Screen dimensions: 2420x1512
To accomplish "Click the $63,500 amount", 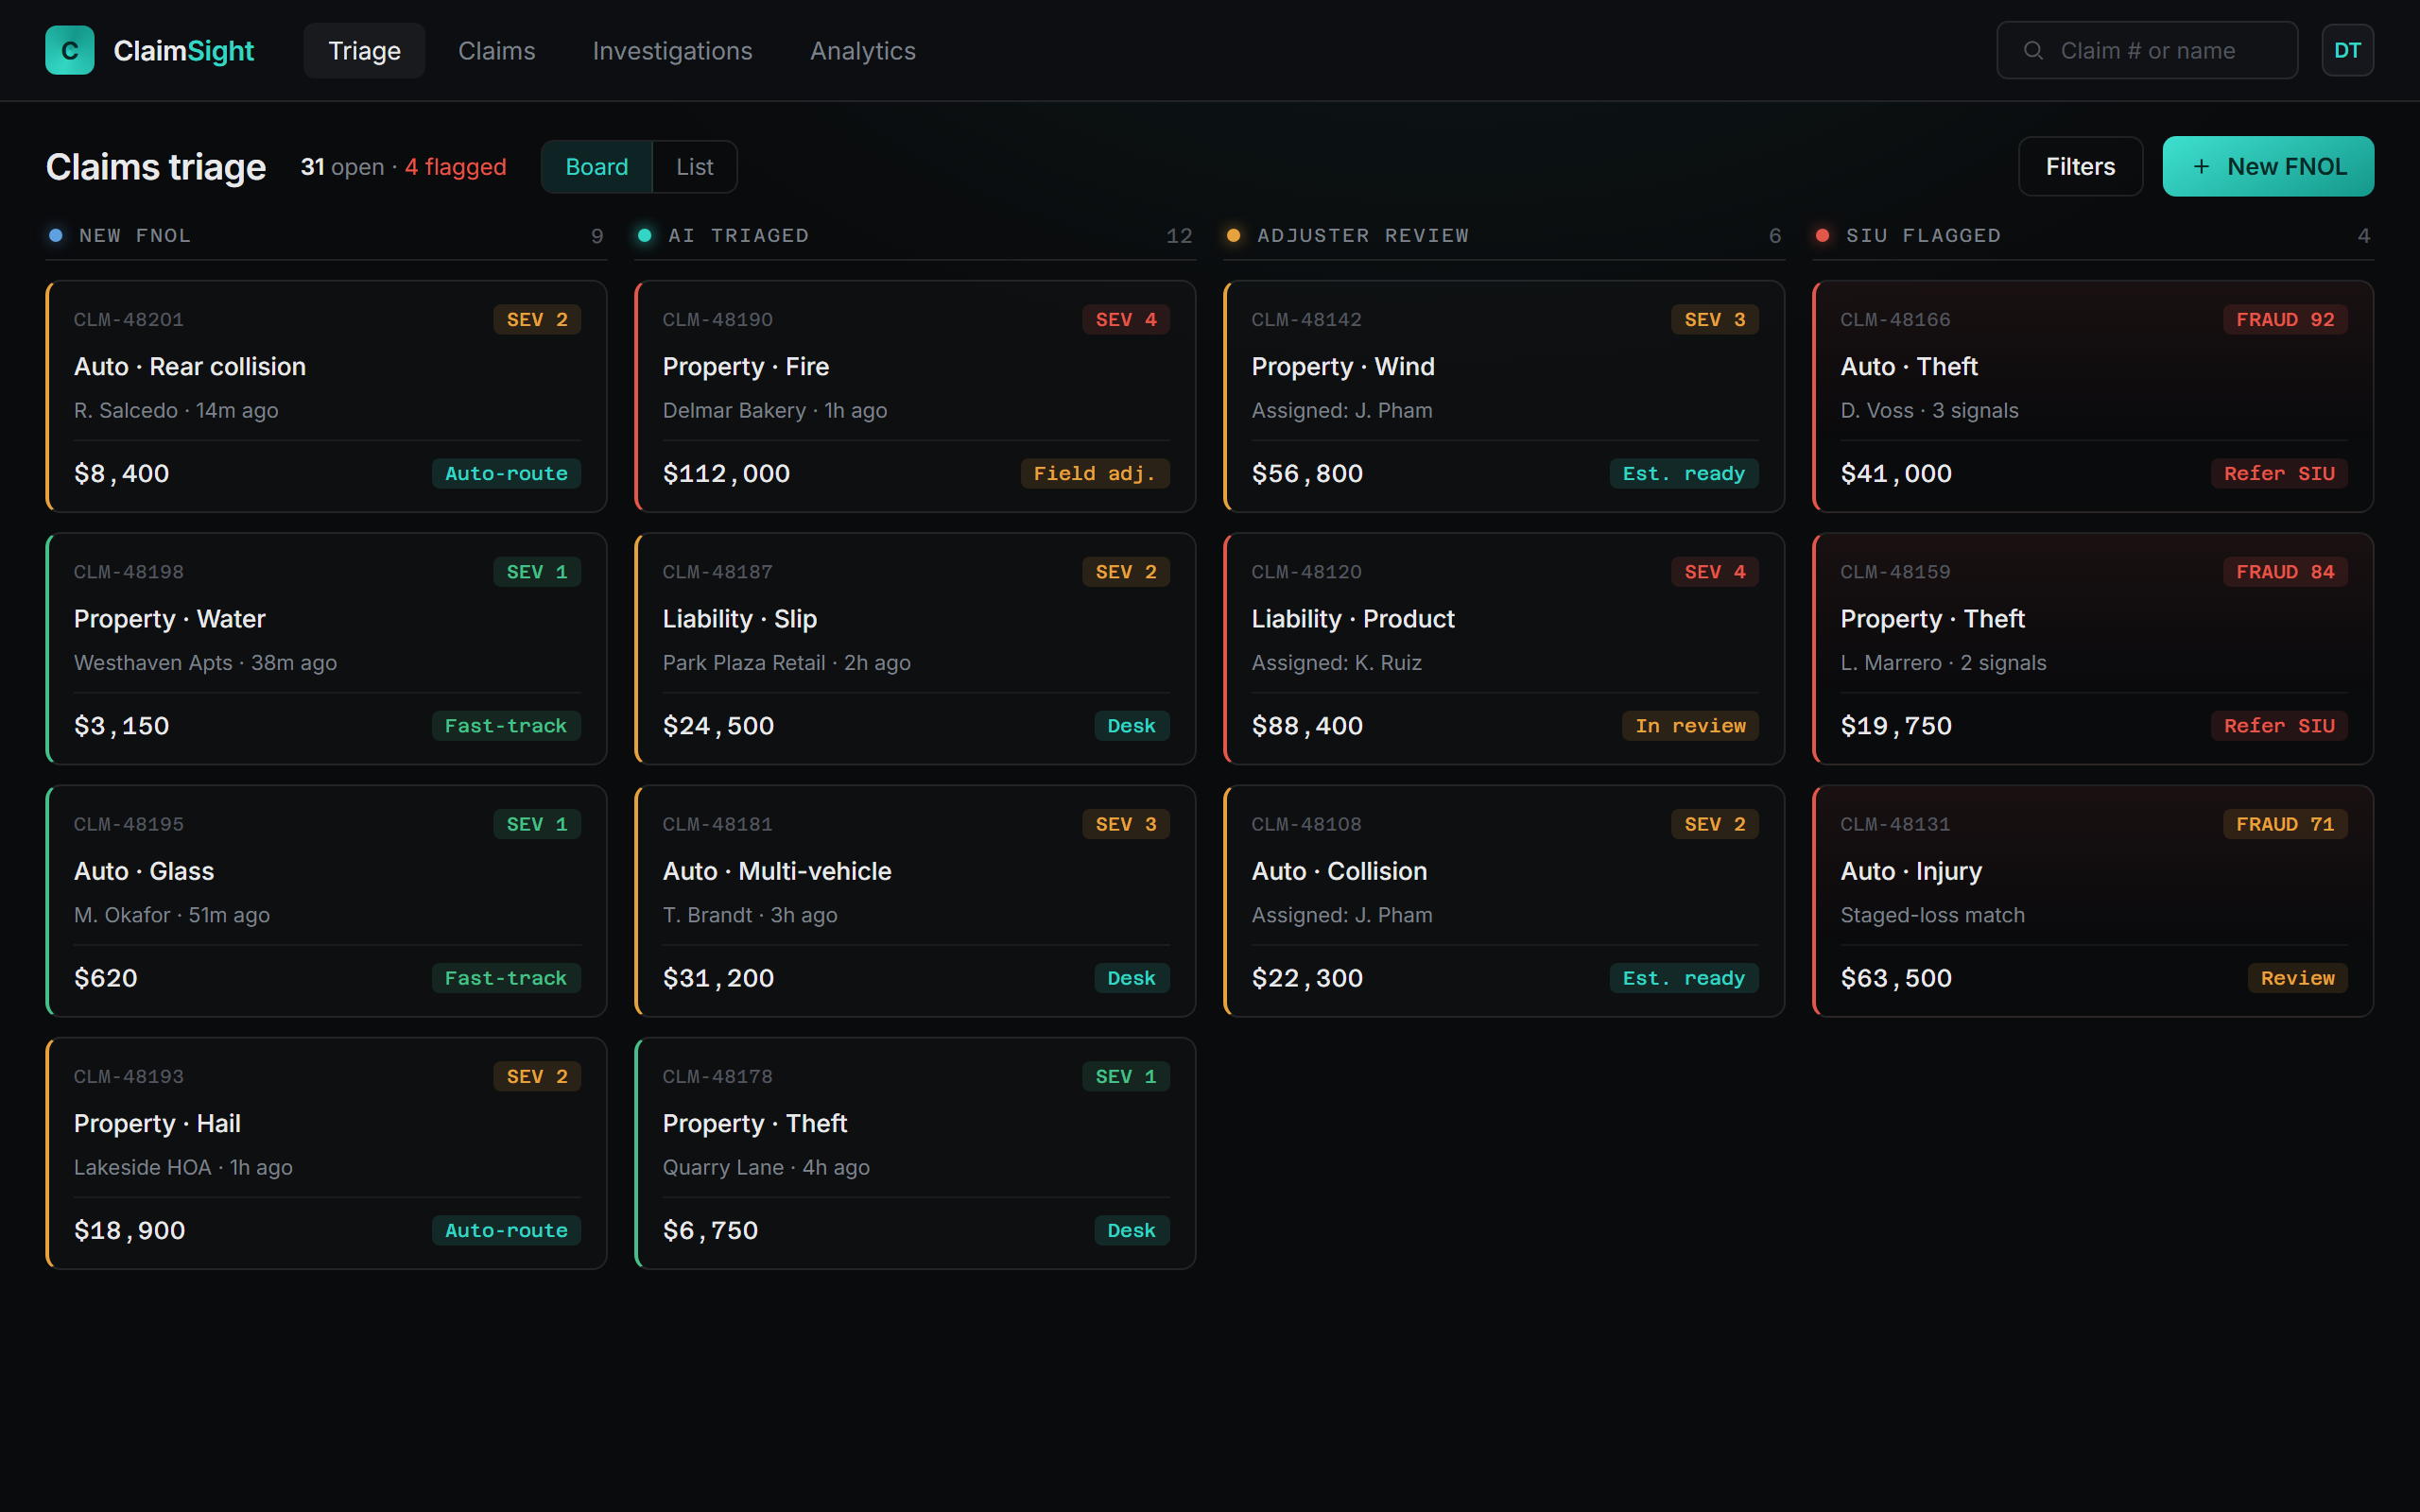I will pos(1896,978).
